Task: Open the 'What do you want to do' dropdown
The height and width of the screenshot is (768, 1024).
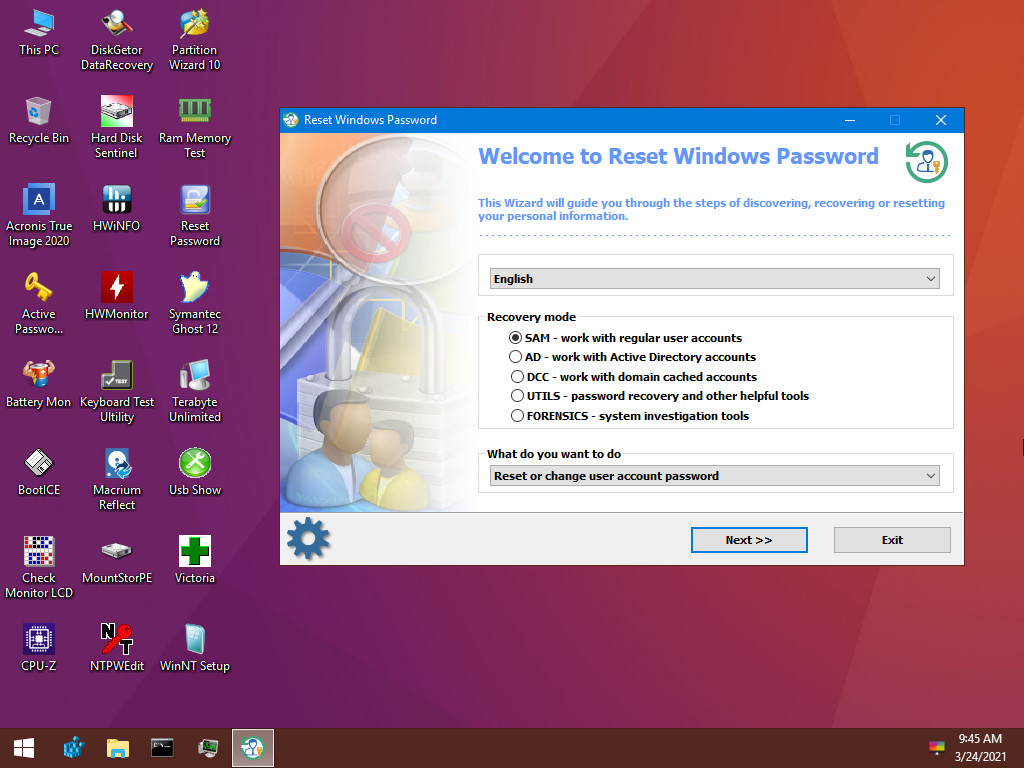Action: point(714,476)
